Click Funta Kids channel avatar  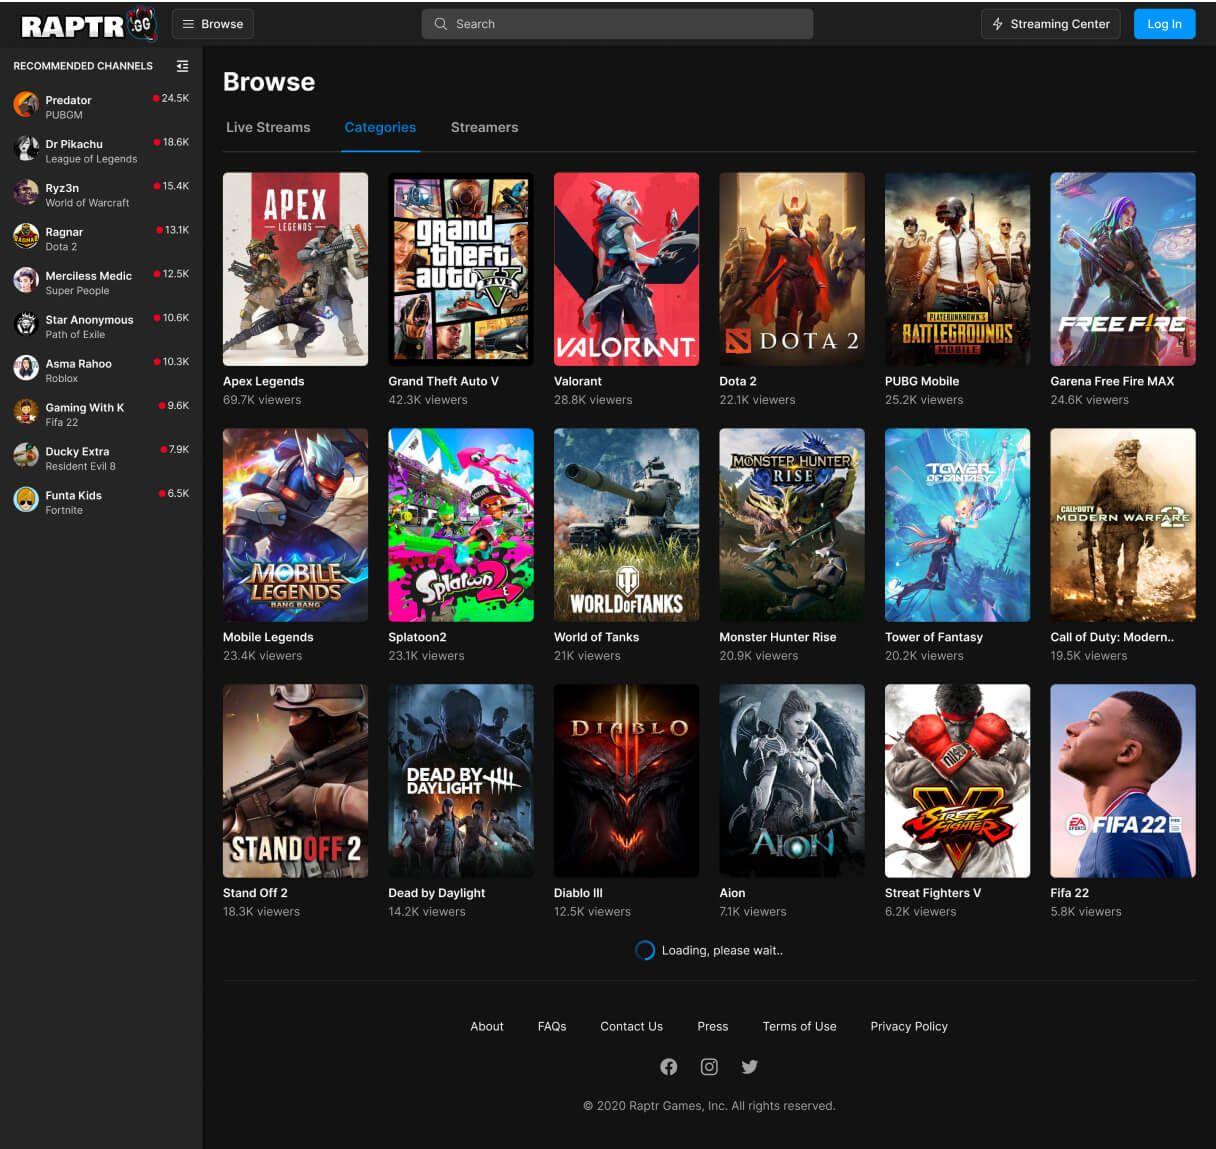point(26,500)
